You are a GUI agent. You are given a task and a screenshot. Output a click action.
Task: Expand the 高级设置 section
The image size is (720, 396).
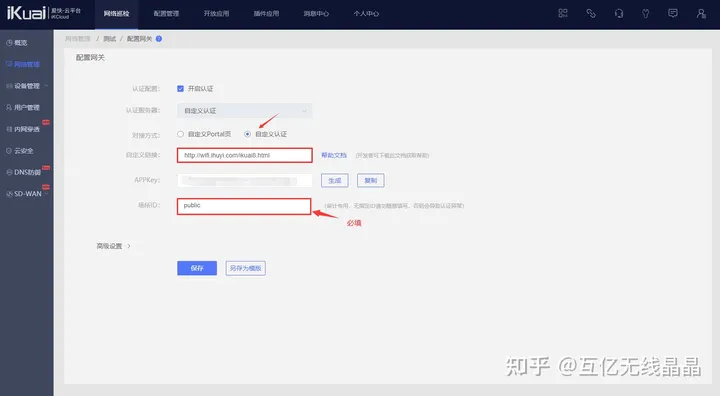113,246
